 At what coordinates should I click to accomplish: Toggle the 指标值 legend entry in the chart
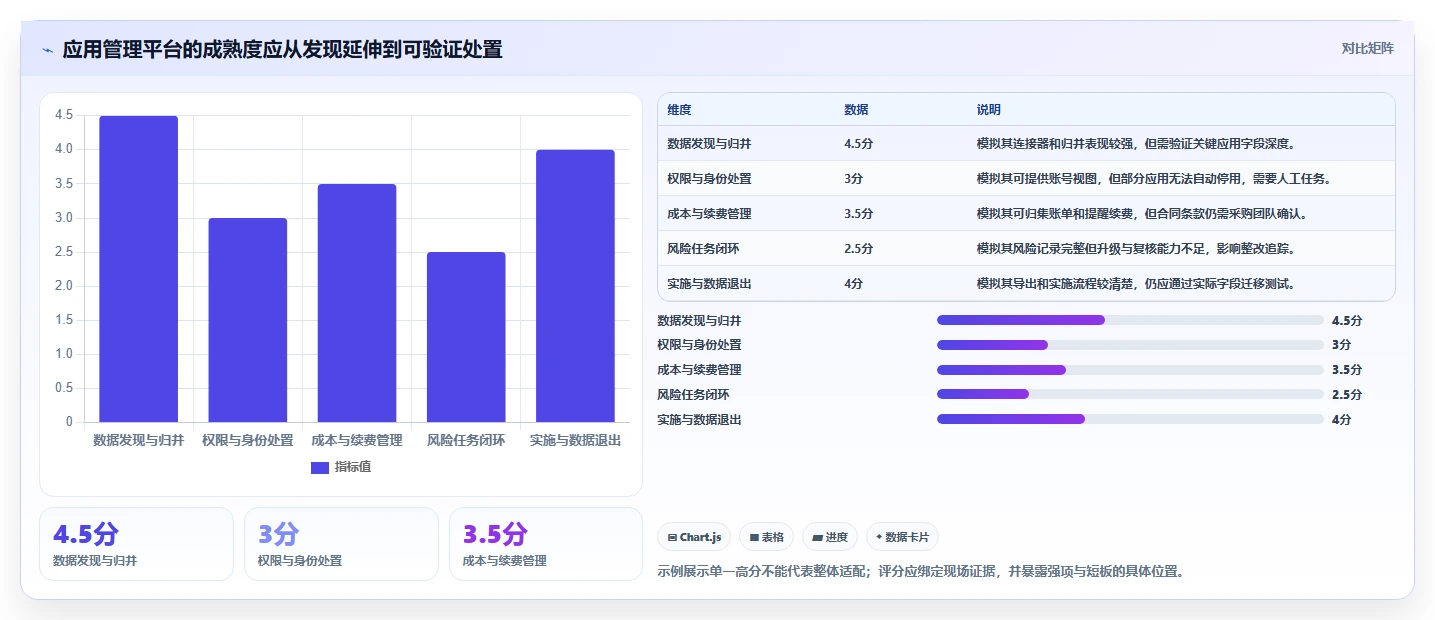click(341, 467)
